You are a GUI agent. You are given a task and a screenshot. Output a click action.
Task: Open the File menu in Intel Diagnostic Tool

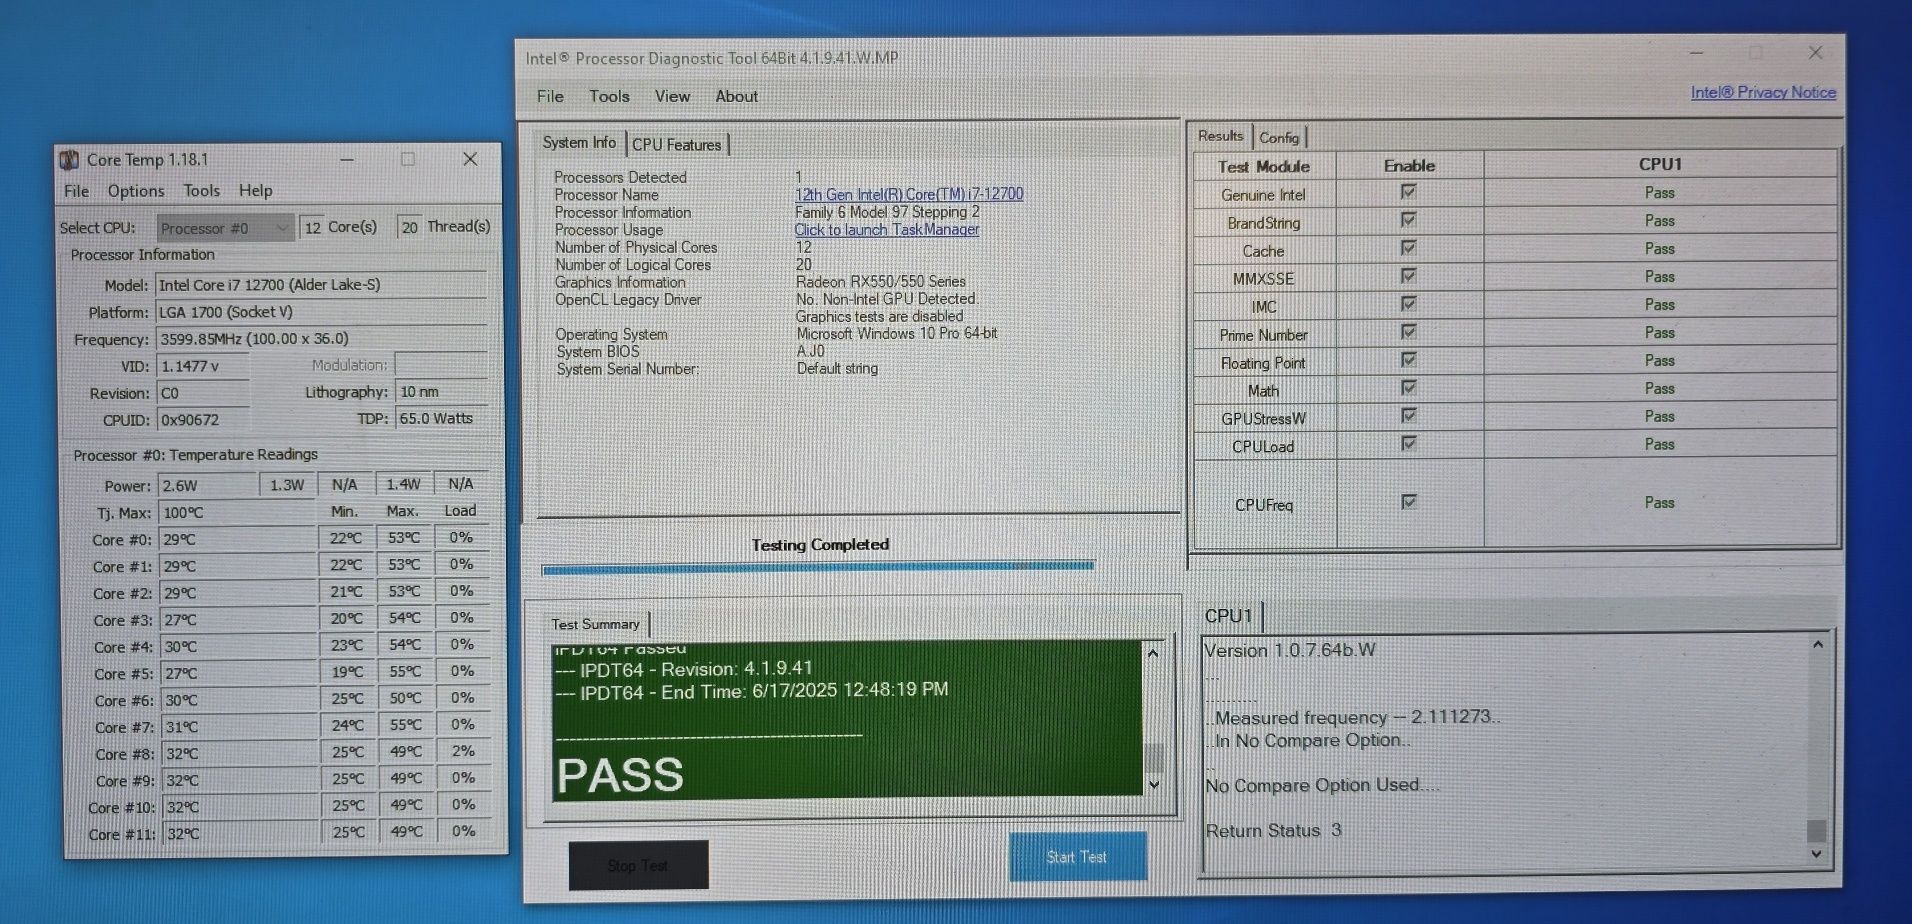(550, 96)
